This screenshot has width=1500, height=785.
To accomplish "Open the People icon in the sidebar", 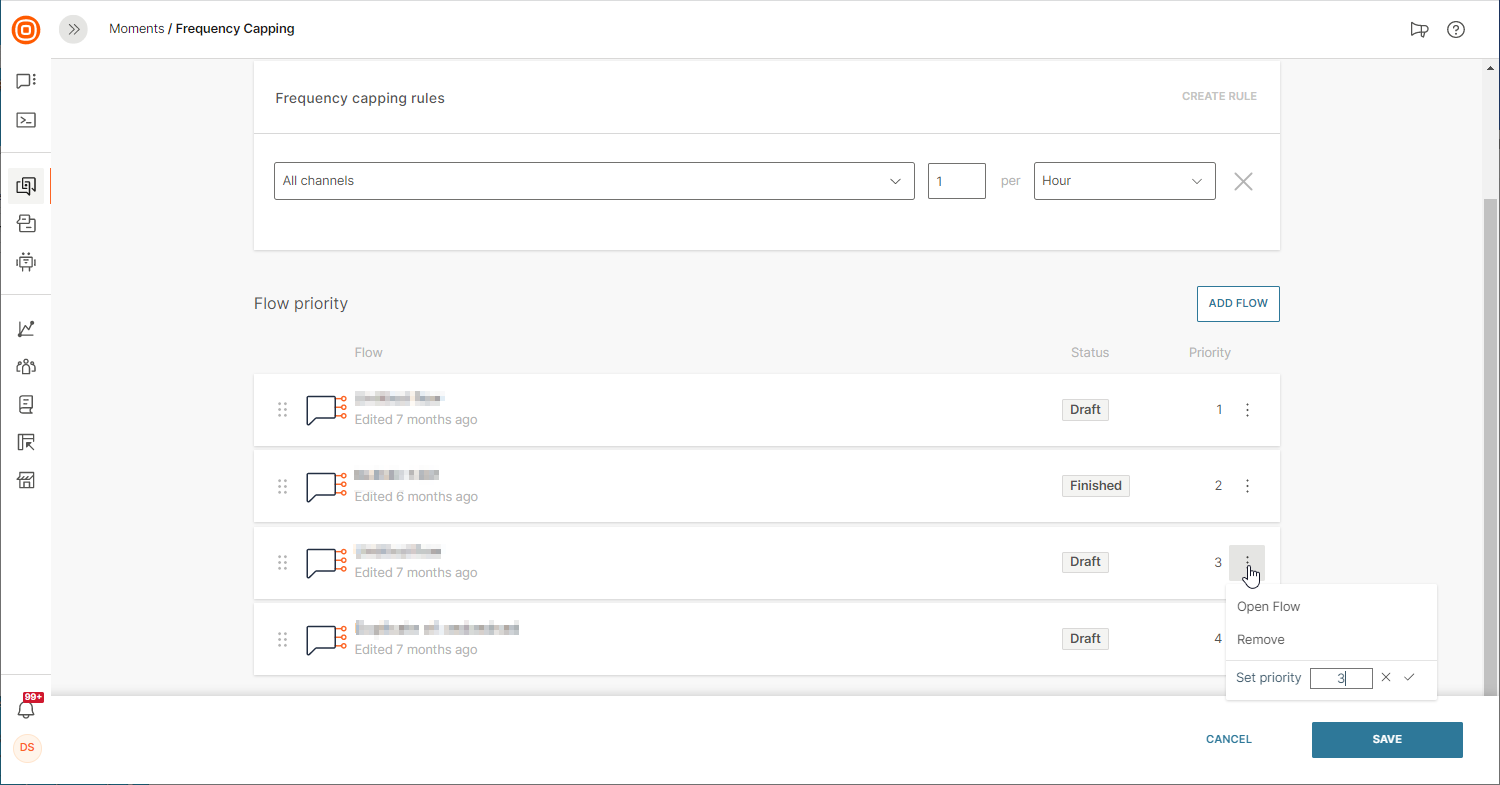I will pos(26,367).
